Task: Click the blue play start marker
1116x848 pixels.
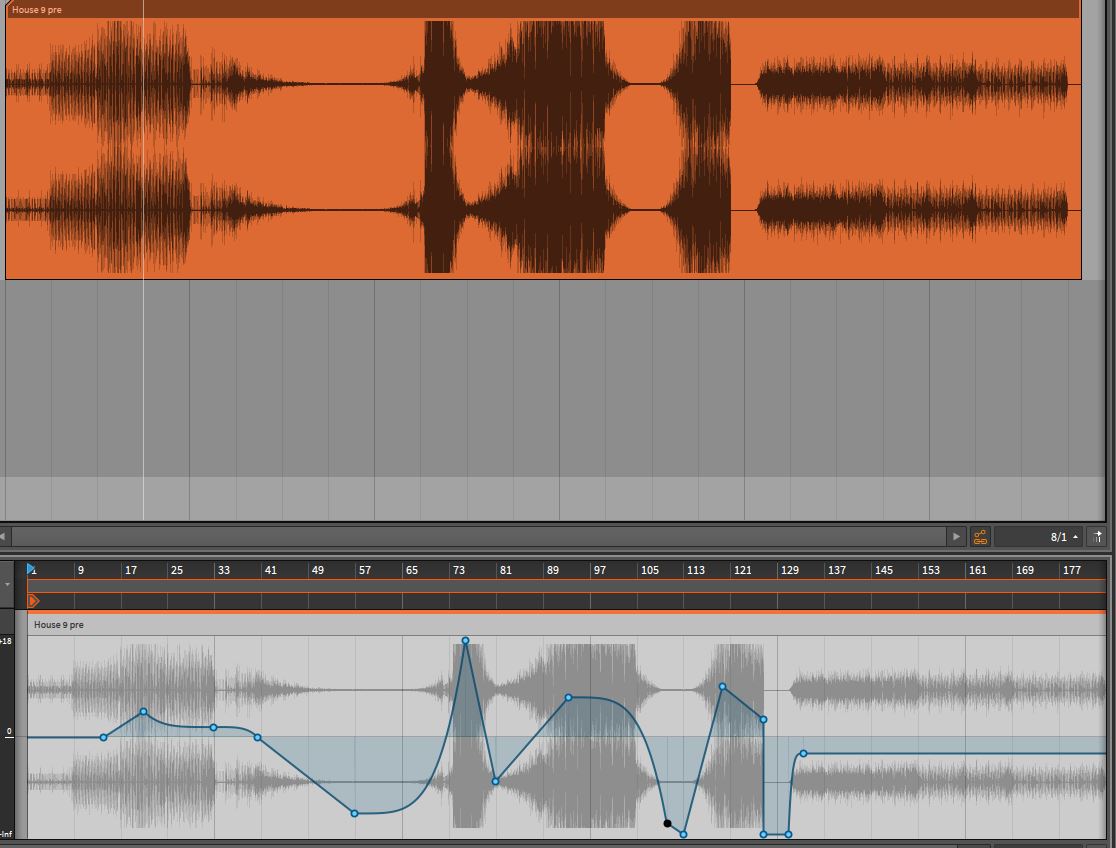Action: (x=32, y=569)
